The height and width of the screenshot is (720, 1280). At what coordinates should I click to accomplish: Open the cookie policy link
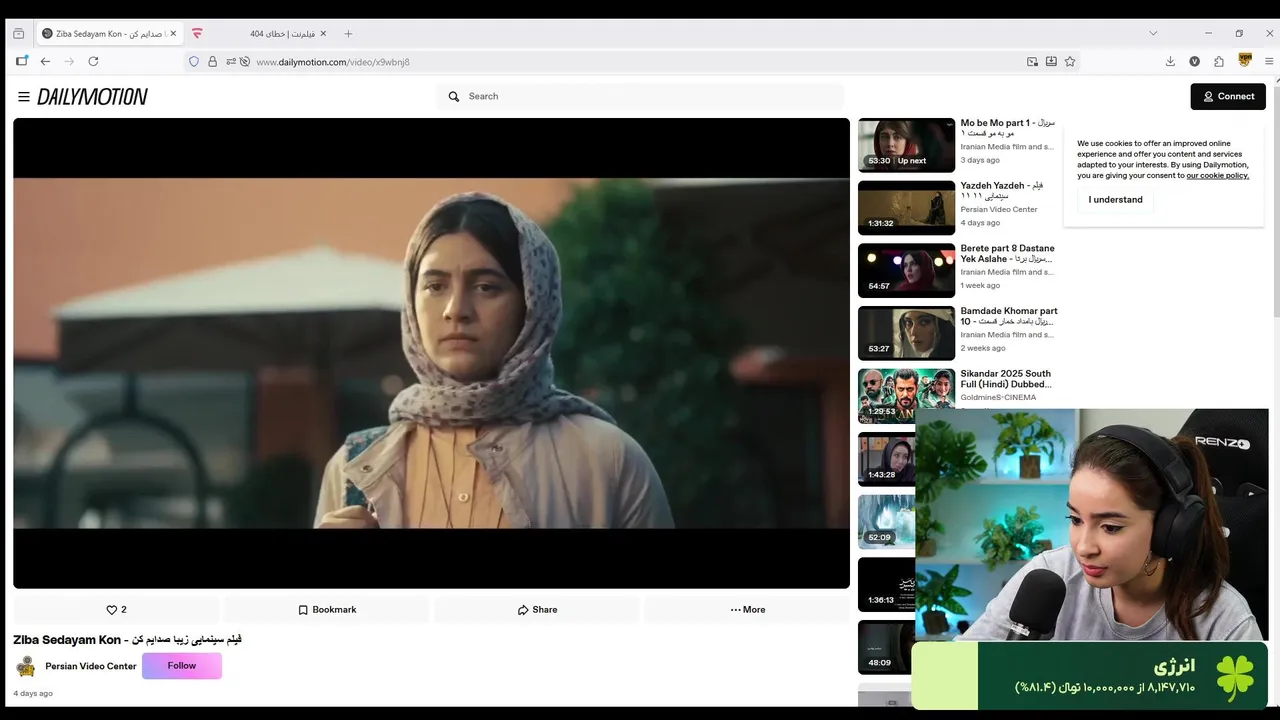pyautogui.click(x=1217, y=176)
